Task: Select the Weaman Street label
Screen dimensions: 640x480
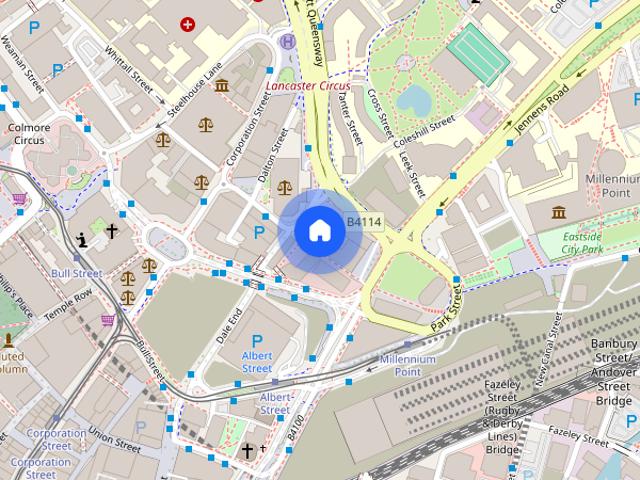Action: 22,64
